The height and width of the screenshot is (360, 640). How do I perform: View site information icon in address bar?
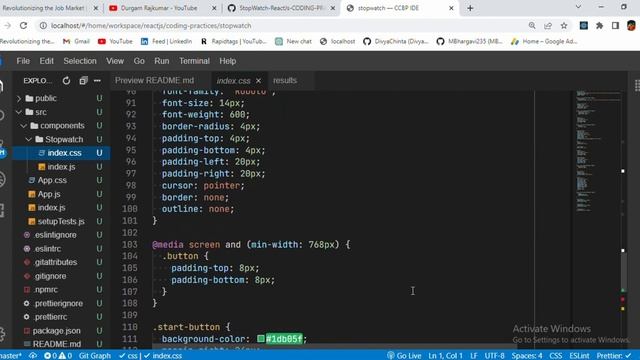(43, 25)
